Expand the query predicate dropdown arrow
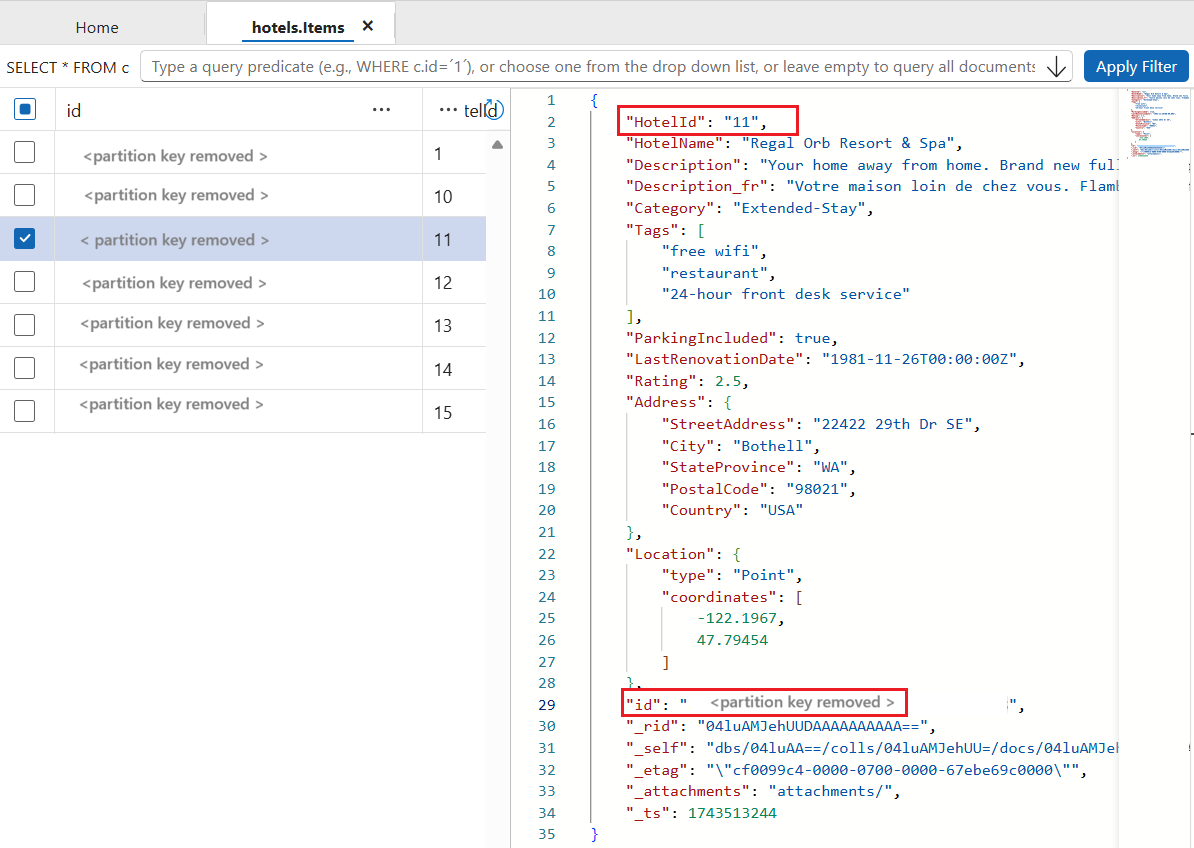The image size is (1194, 848). point(1056,67)
